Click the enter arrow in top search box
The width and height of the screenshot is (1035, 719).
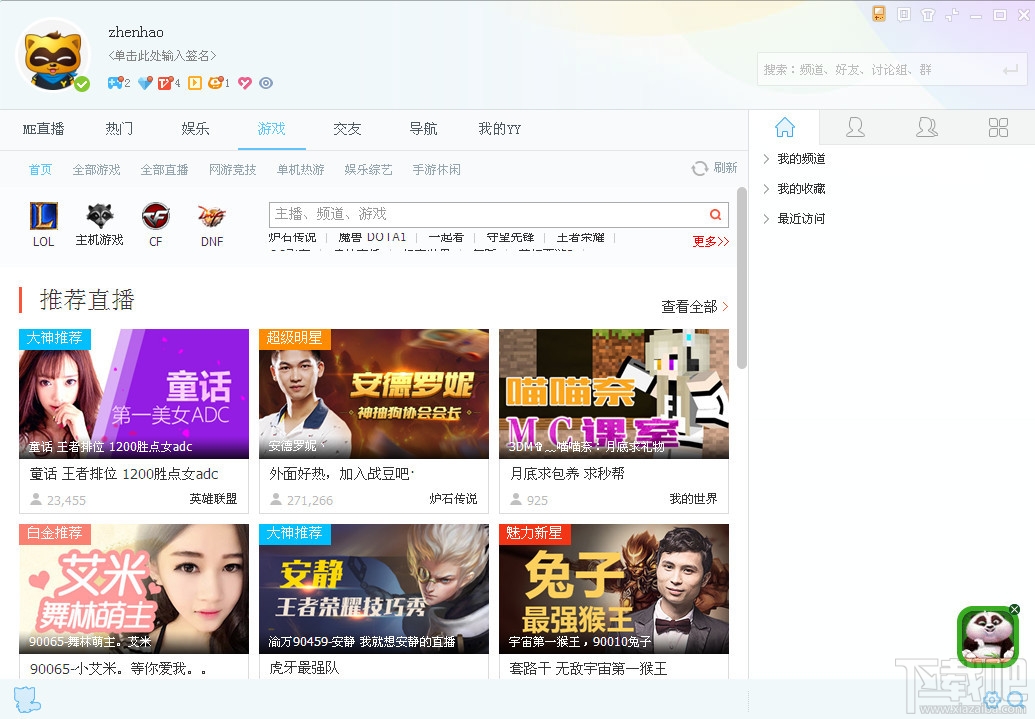pyautogui.click(x=1010, y=69)
